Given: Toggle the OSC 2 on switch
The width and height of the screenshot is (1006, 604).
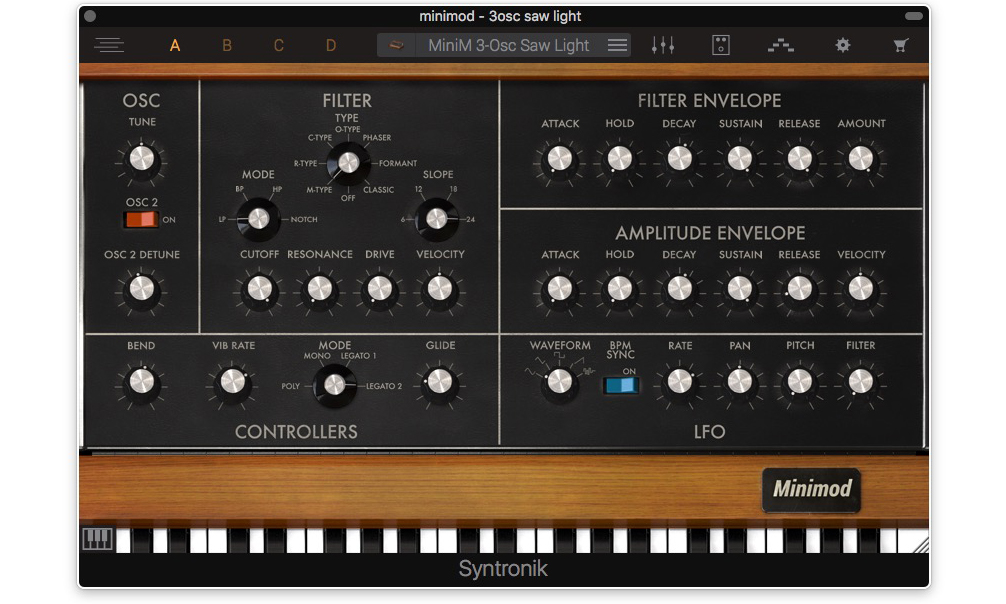Looking at the screenshot, I should pos(141,220).
